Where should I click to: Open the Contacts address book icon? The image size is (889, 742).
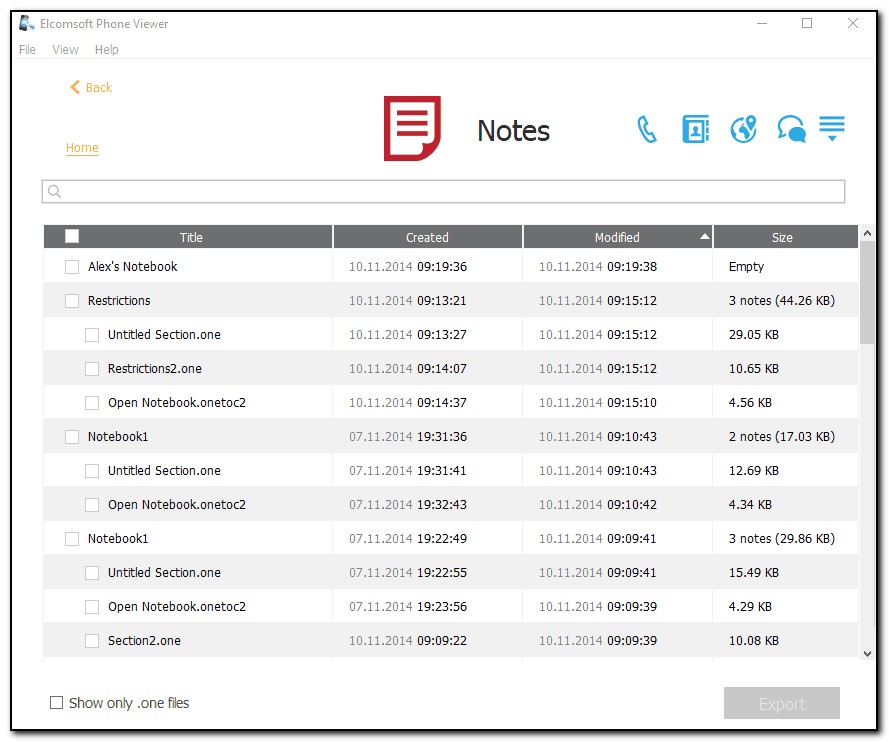pyautogui.click(x=695, y=129)
